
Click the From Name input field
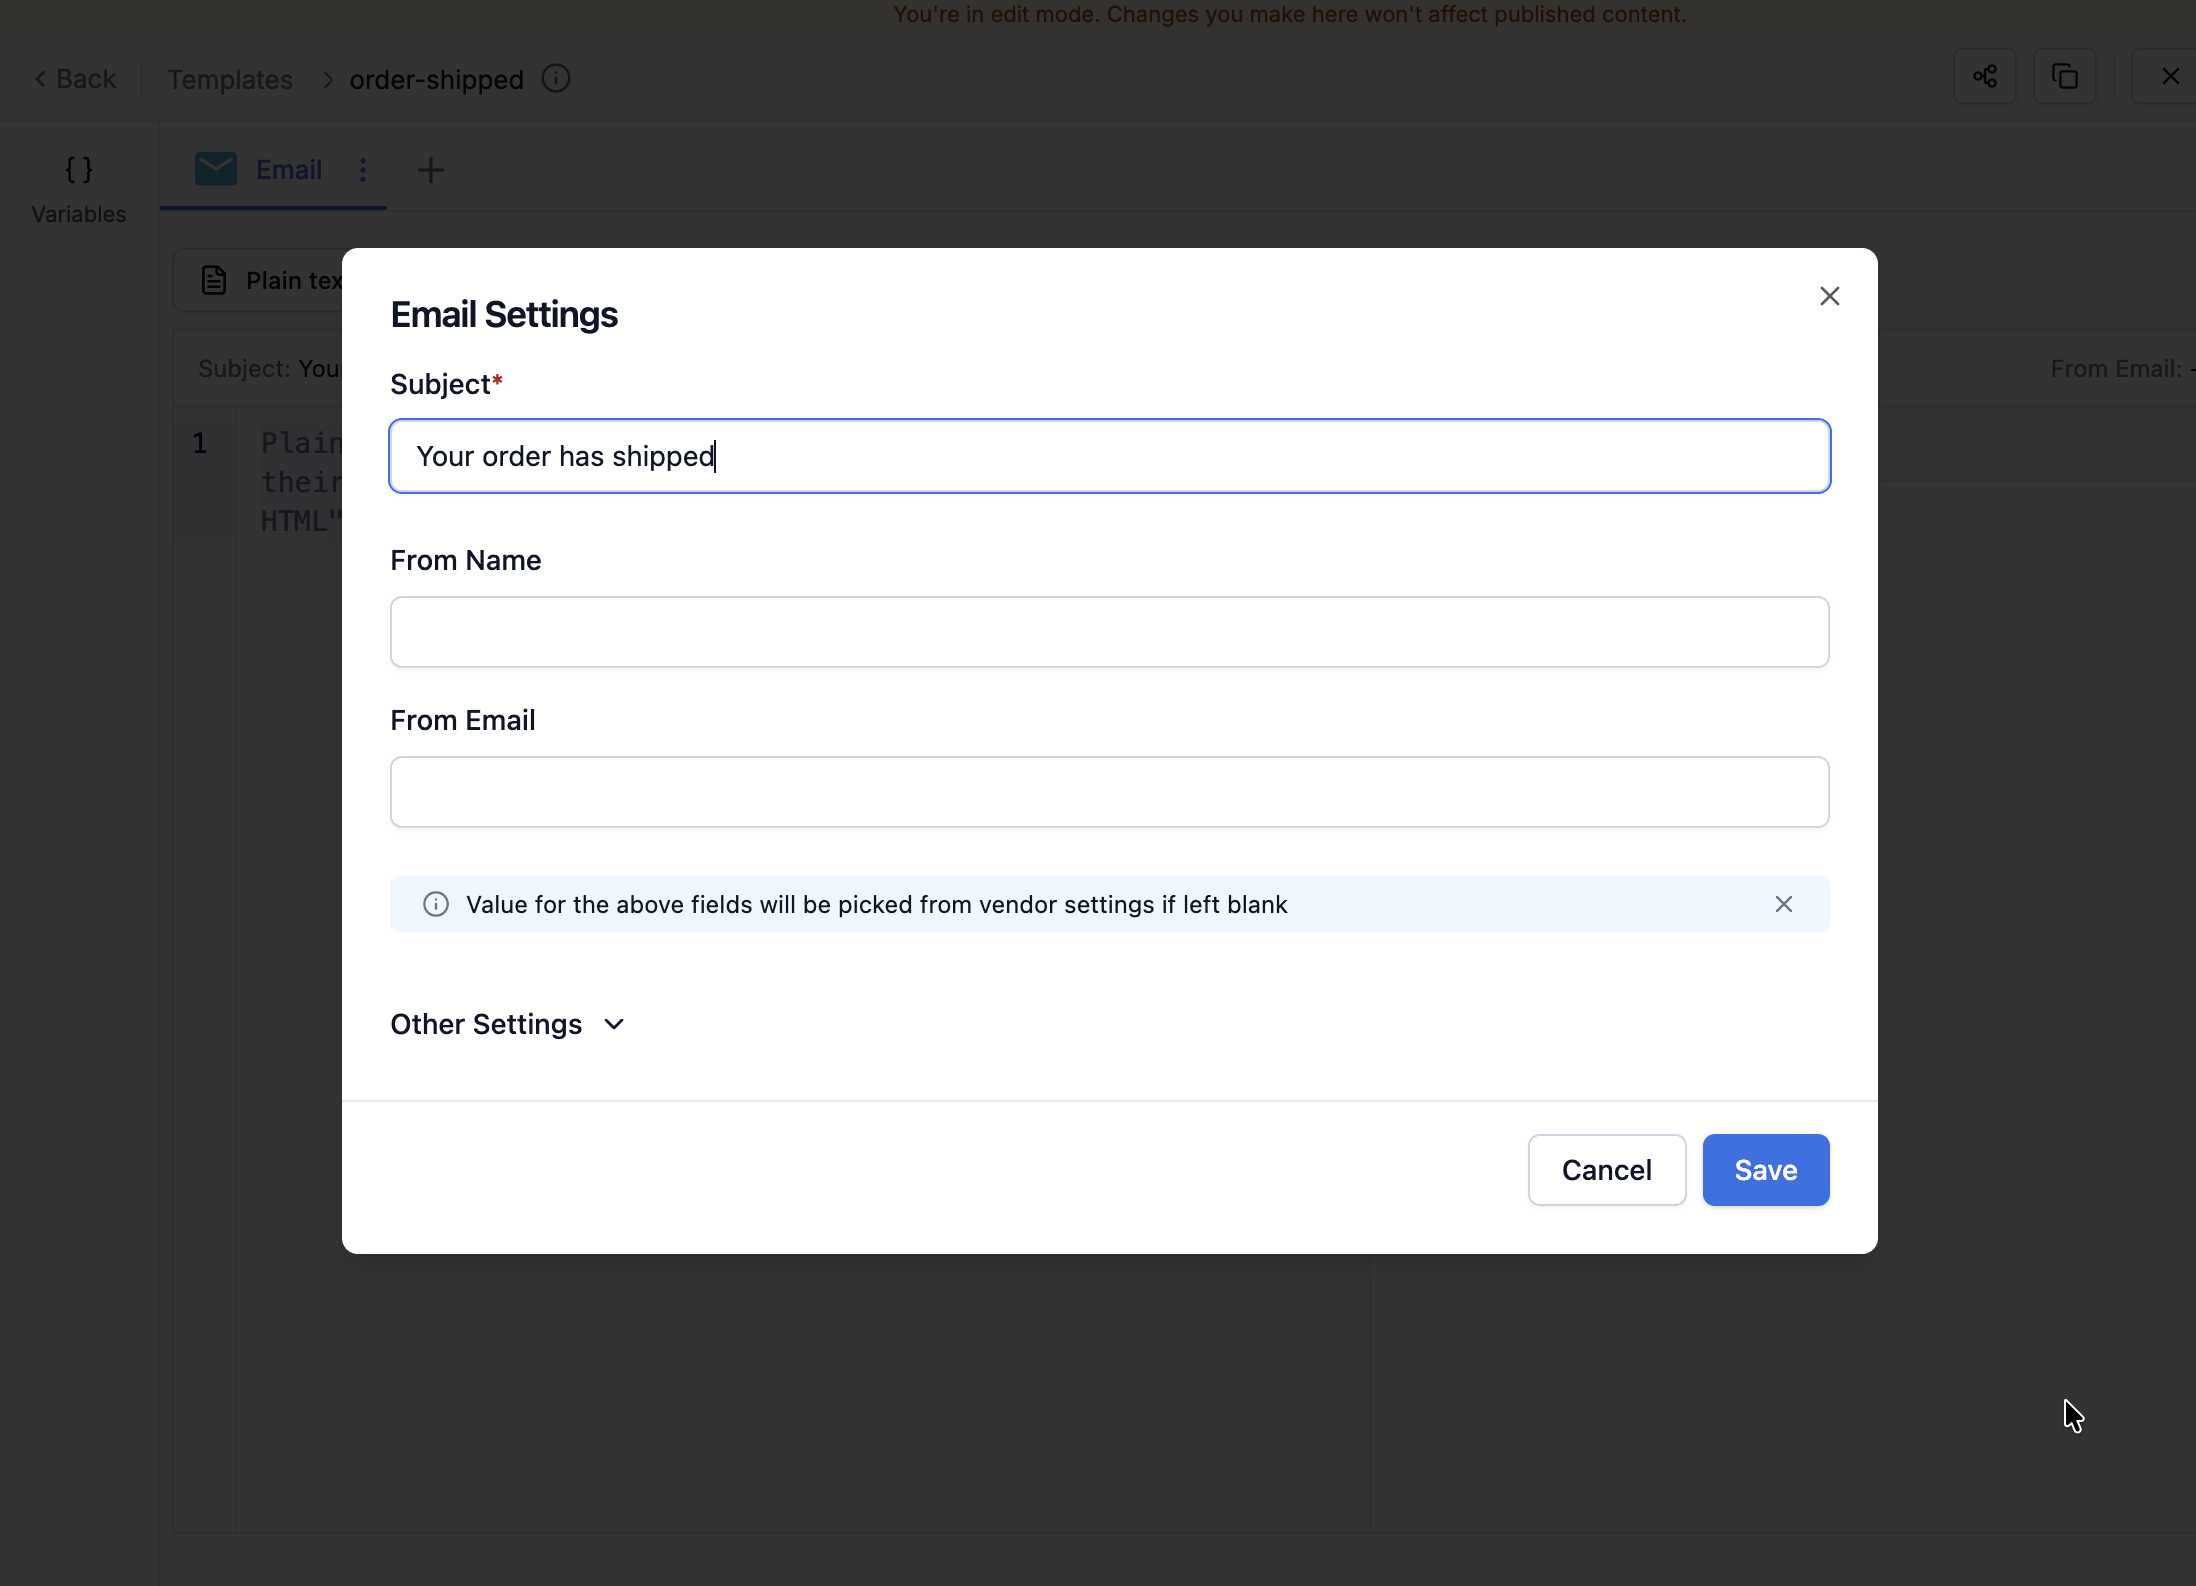click(1110, 632)
